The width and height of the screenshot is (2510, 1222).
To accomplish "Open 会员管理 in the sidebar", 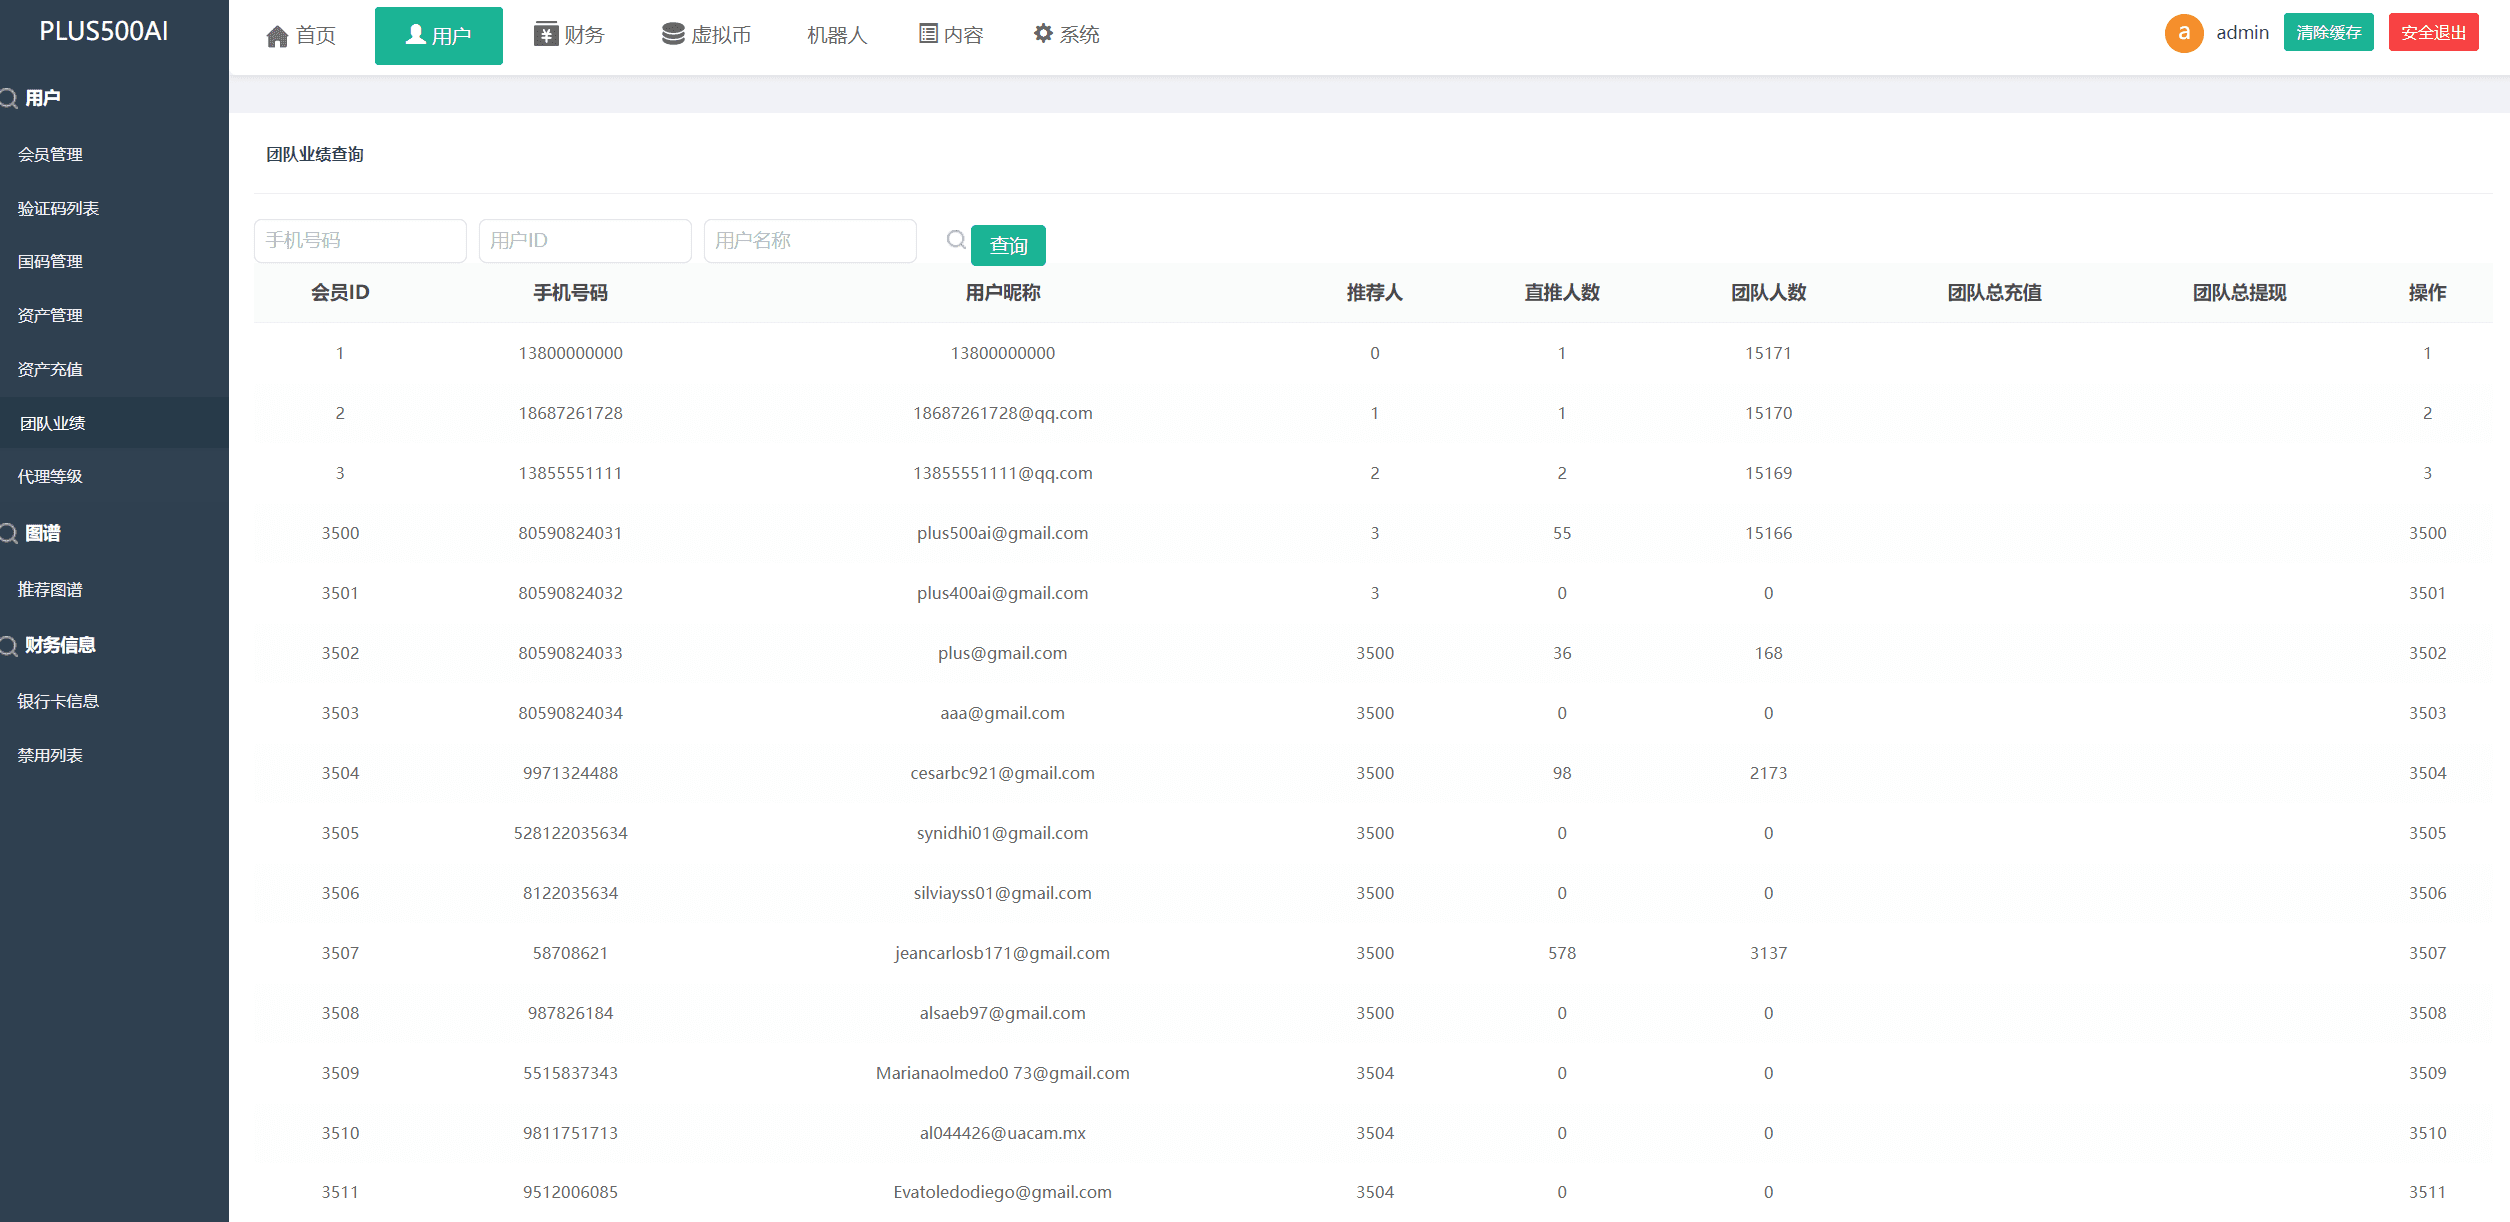I will (50, 155).
